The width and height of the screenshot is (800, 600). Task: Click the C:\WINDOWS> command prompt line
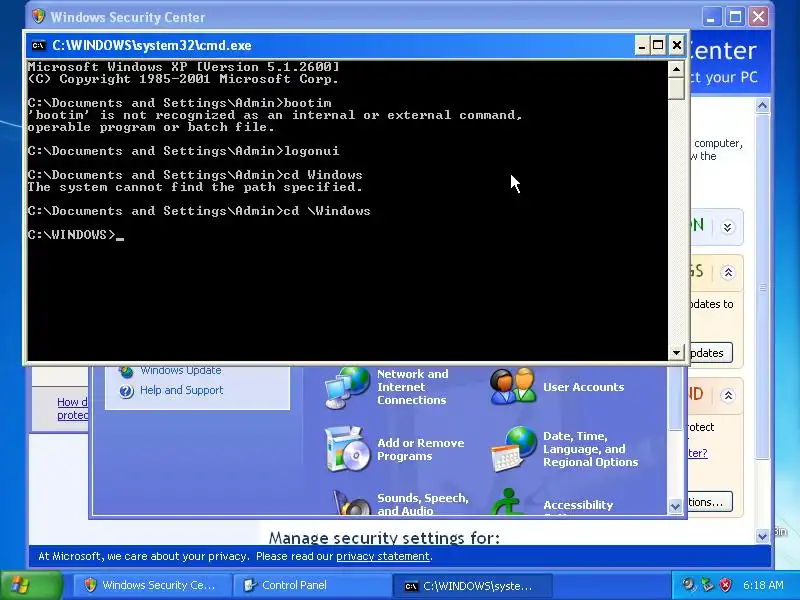pyautogui.click(x=76, y=235)
